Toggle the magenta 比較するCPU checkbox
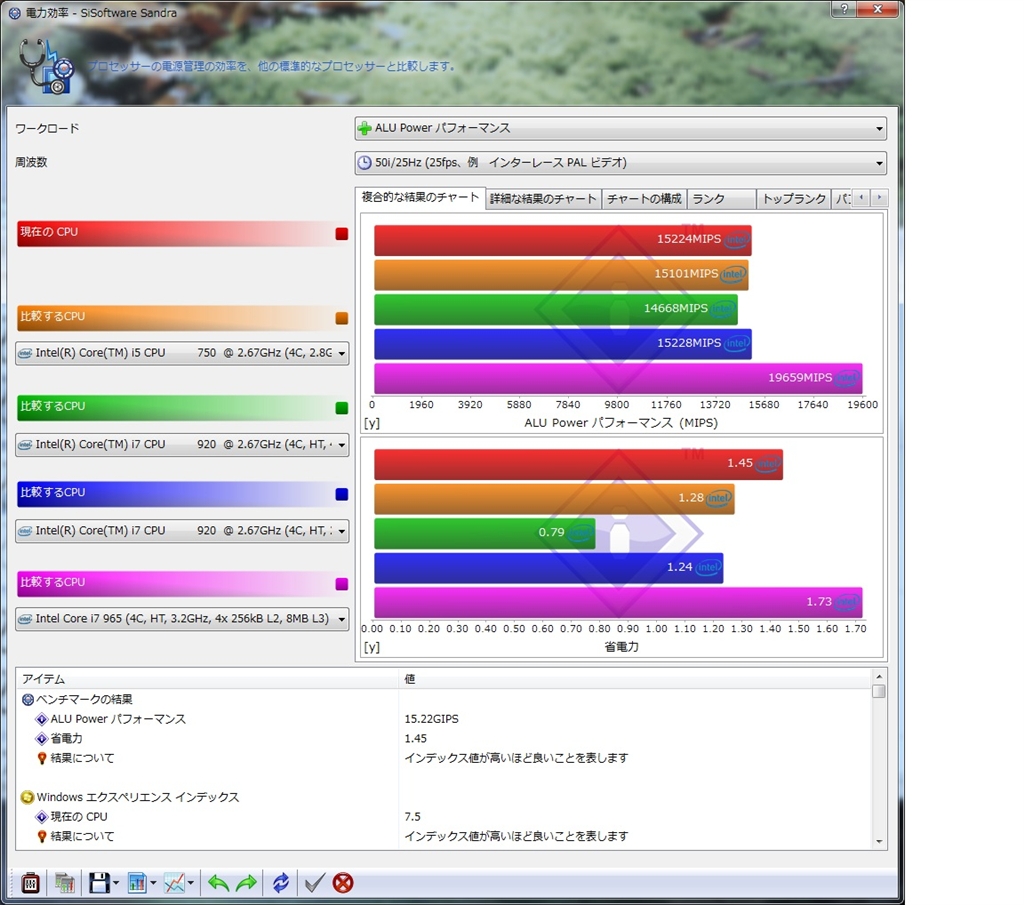Viewport: 1024px width, 905px height. coord(342,584)
